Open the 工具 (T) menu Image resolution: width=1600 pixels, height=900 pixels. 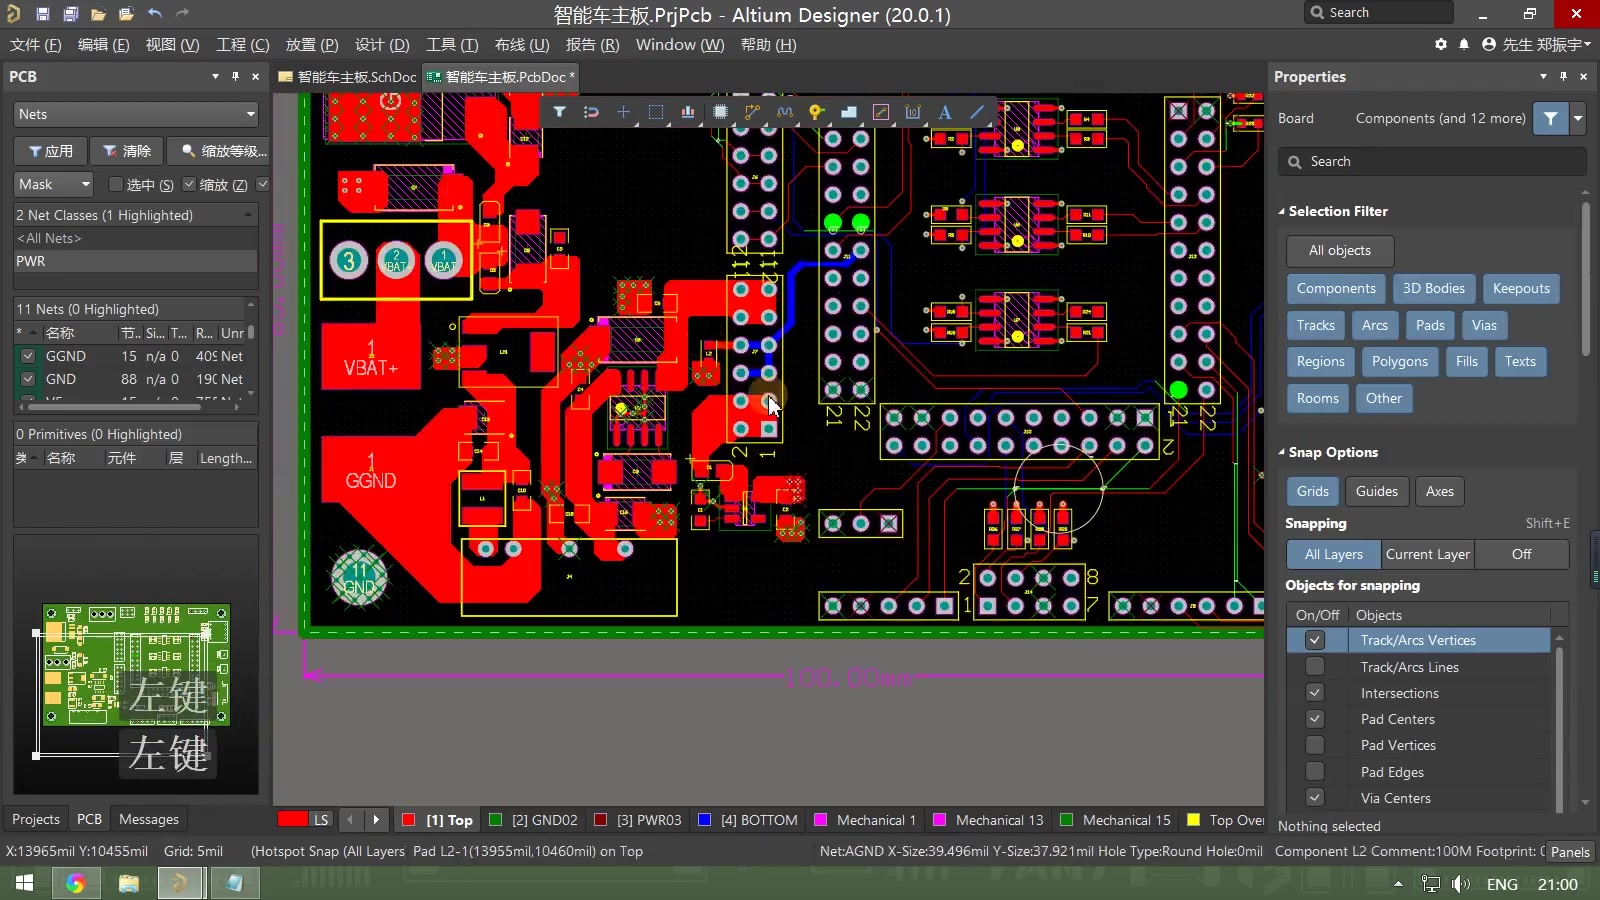coord(452,44)
